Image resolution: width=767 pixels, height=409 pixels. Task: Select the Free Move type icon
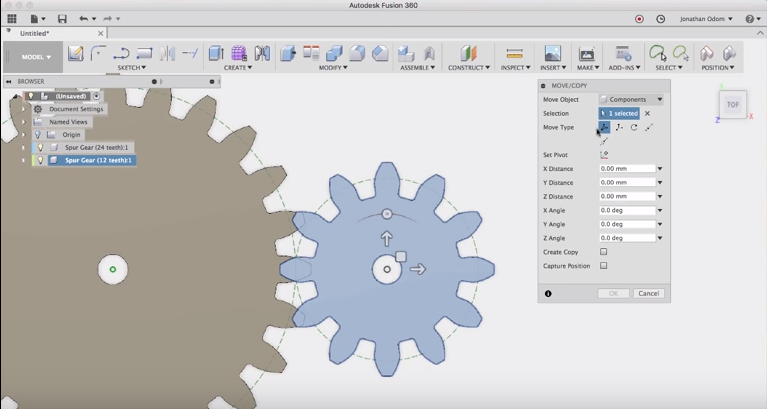pyautogui.click(x=604, y=127)
